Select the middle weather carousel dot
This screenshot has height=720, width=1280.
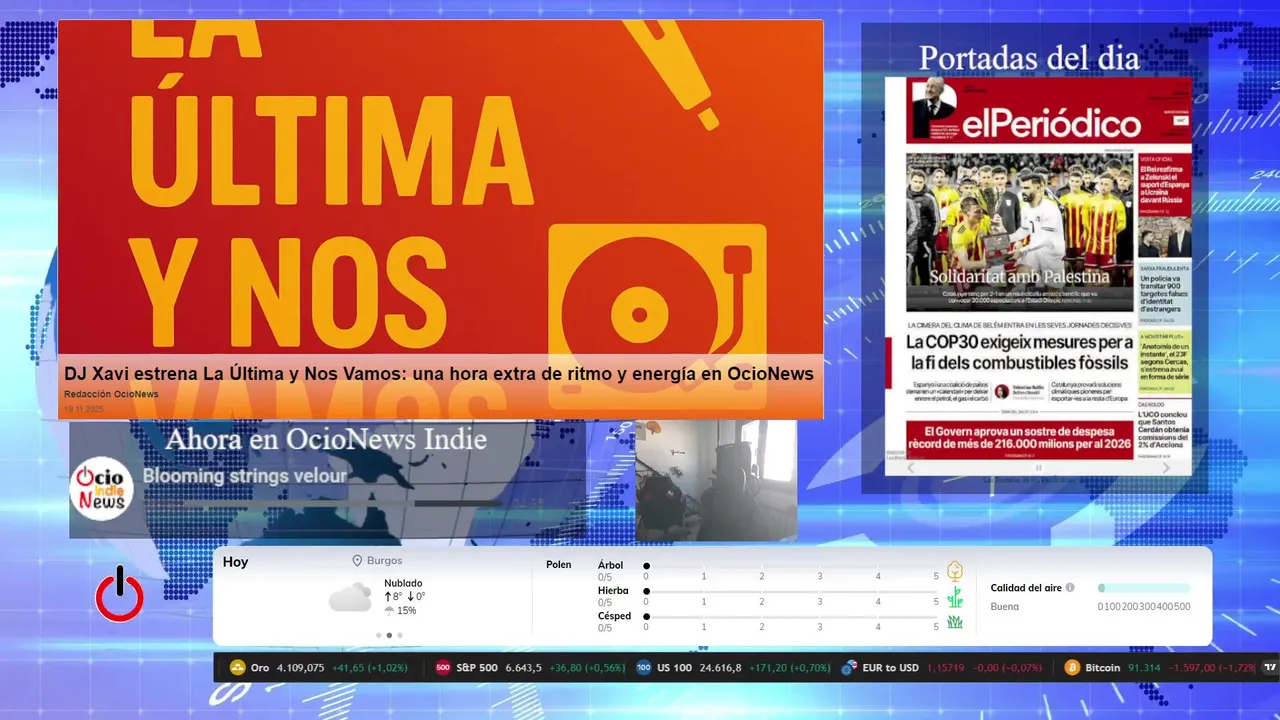389,635
